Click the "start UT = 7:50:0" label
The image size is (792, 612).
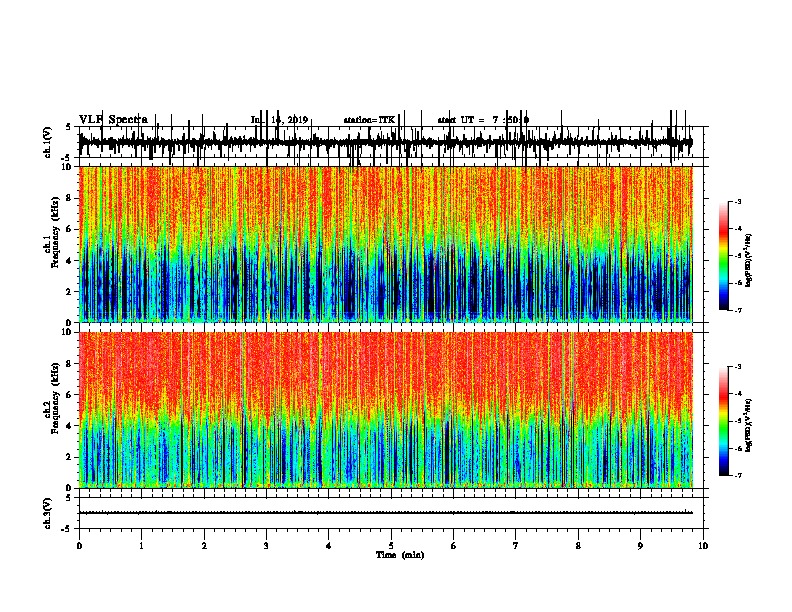[483, 120]
